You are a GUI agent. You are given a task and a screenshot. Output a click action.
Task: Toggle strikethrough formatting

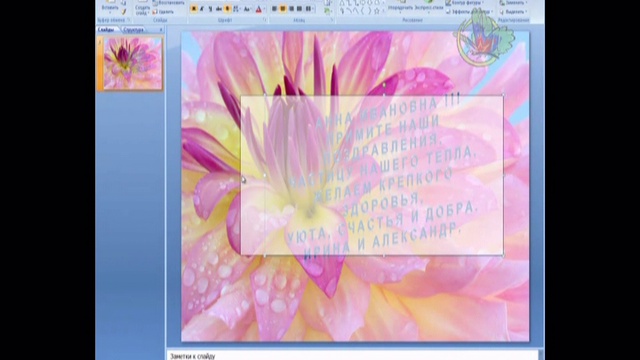pos(219,9)
